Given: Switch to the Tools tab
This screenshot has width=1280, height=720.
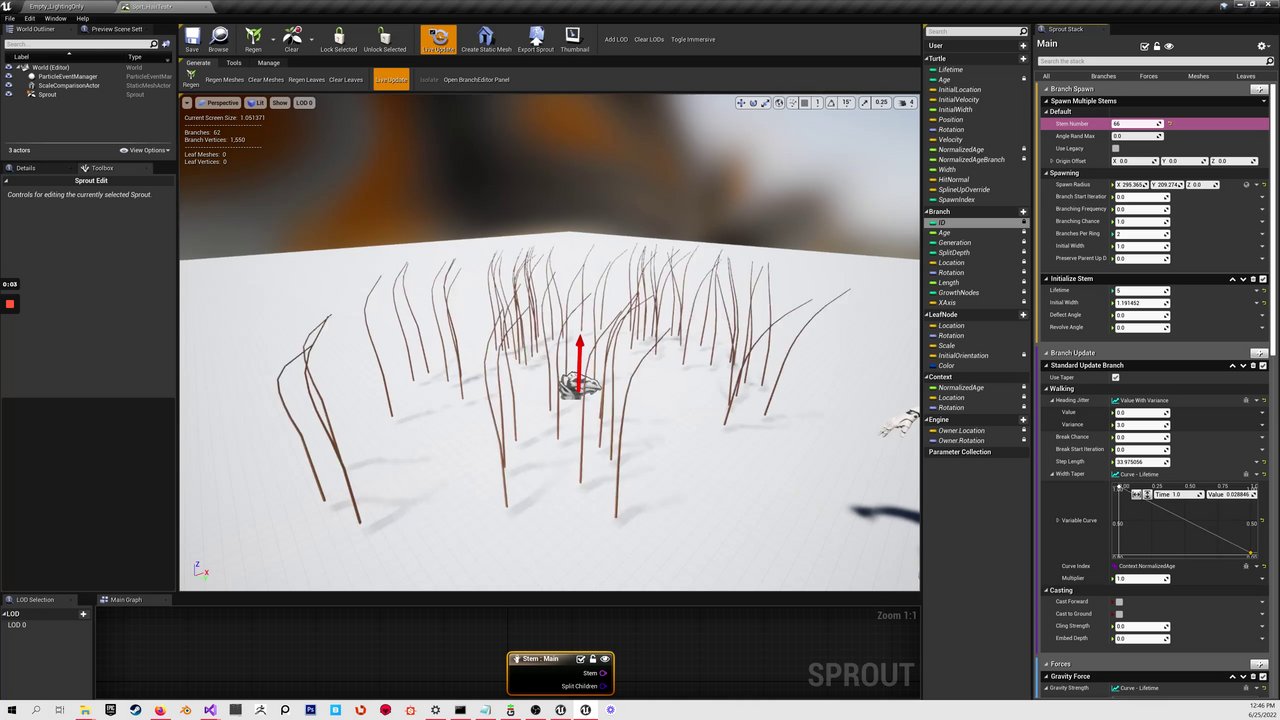Looking at the screenshot, I should click(x=233, y=63).
